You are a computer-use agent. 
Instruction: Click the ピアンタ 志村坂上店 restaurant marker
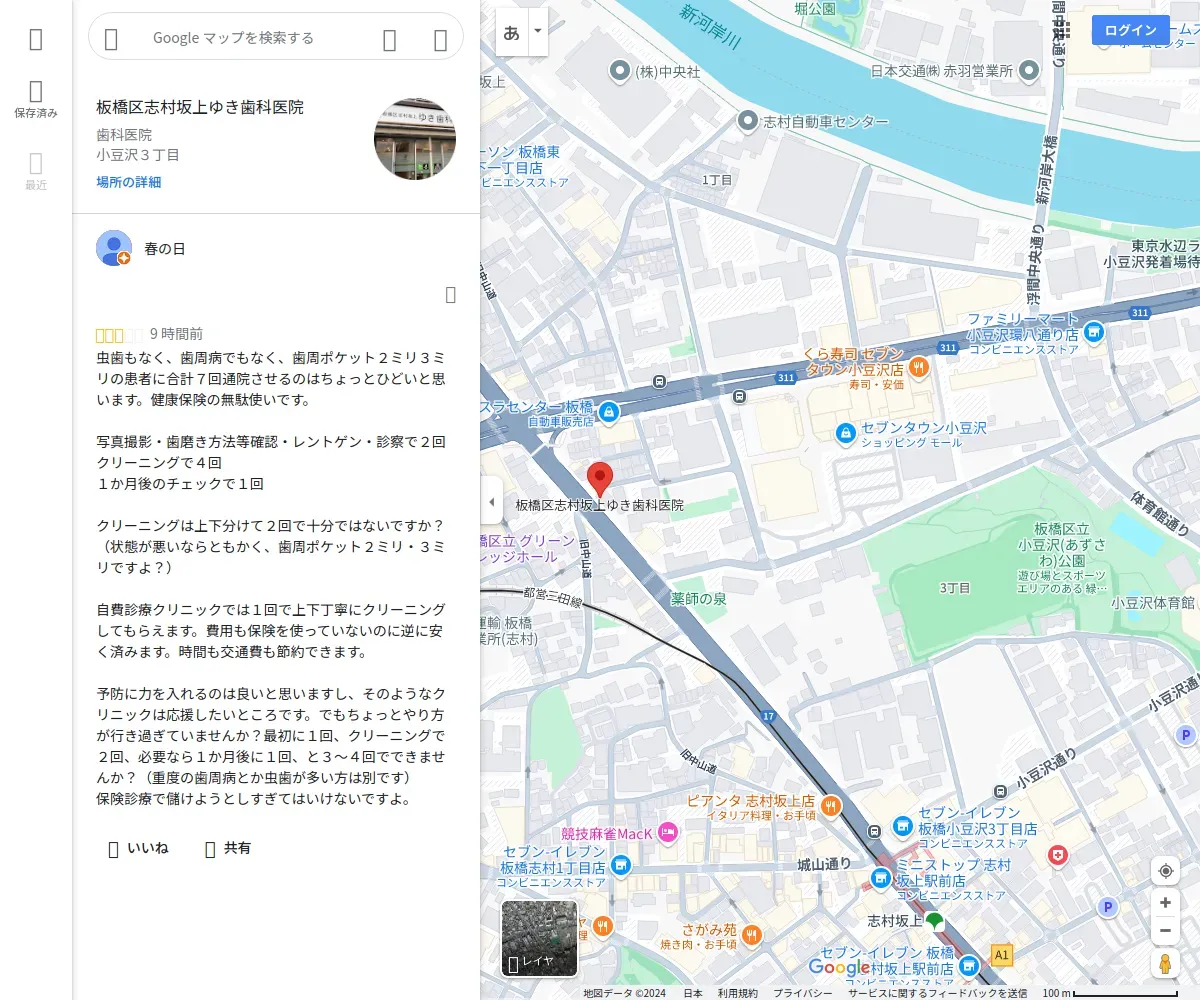[830, 806]
